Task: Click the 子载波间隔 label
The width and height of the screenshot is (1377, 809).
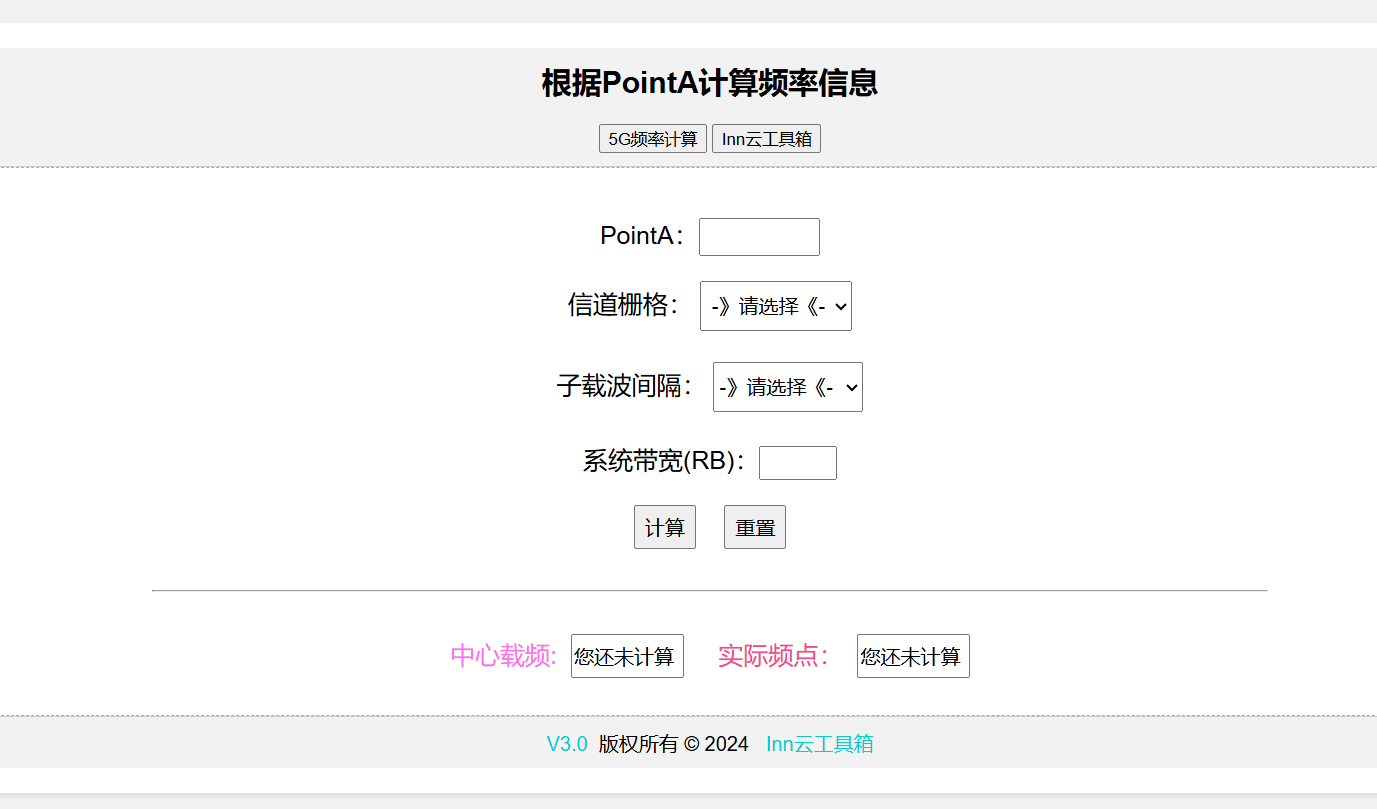Action: click(626, 386)
